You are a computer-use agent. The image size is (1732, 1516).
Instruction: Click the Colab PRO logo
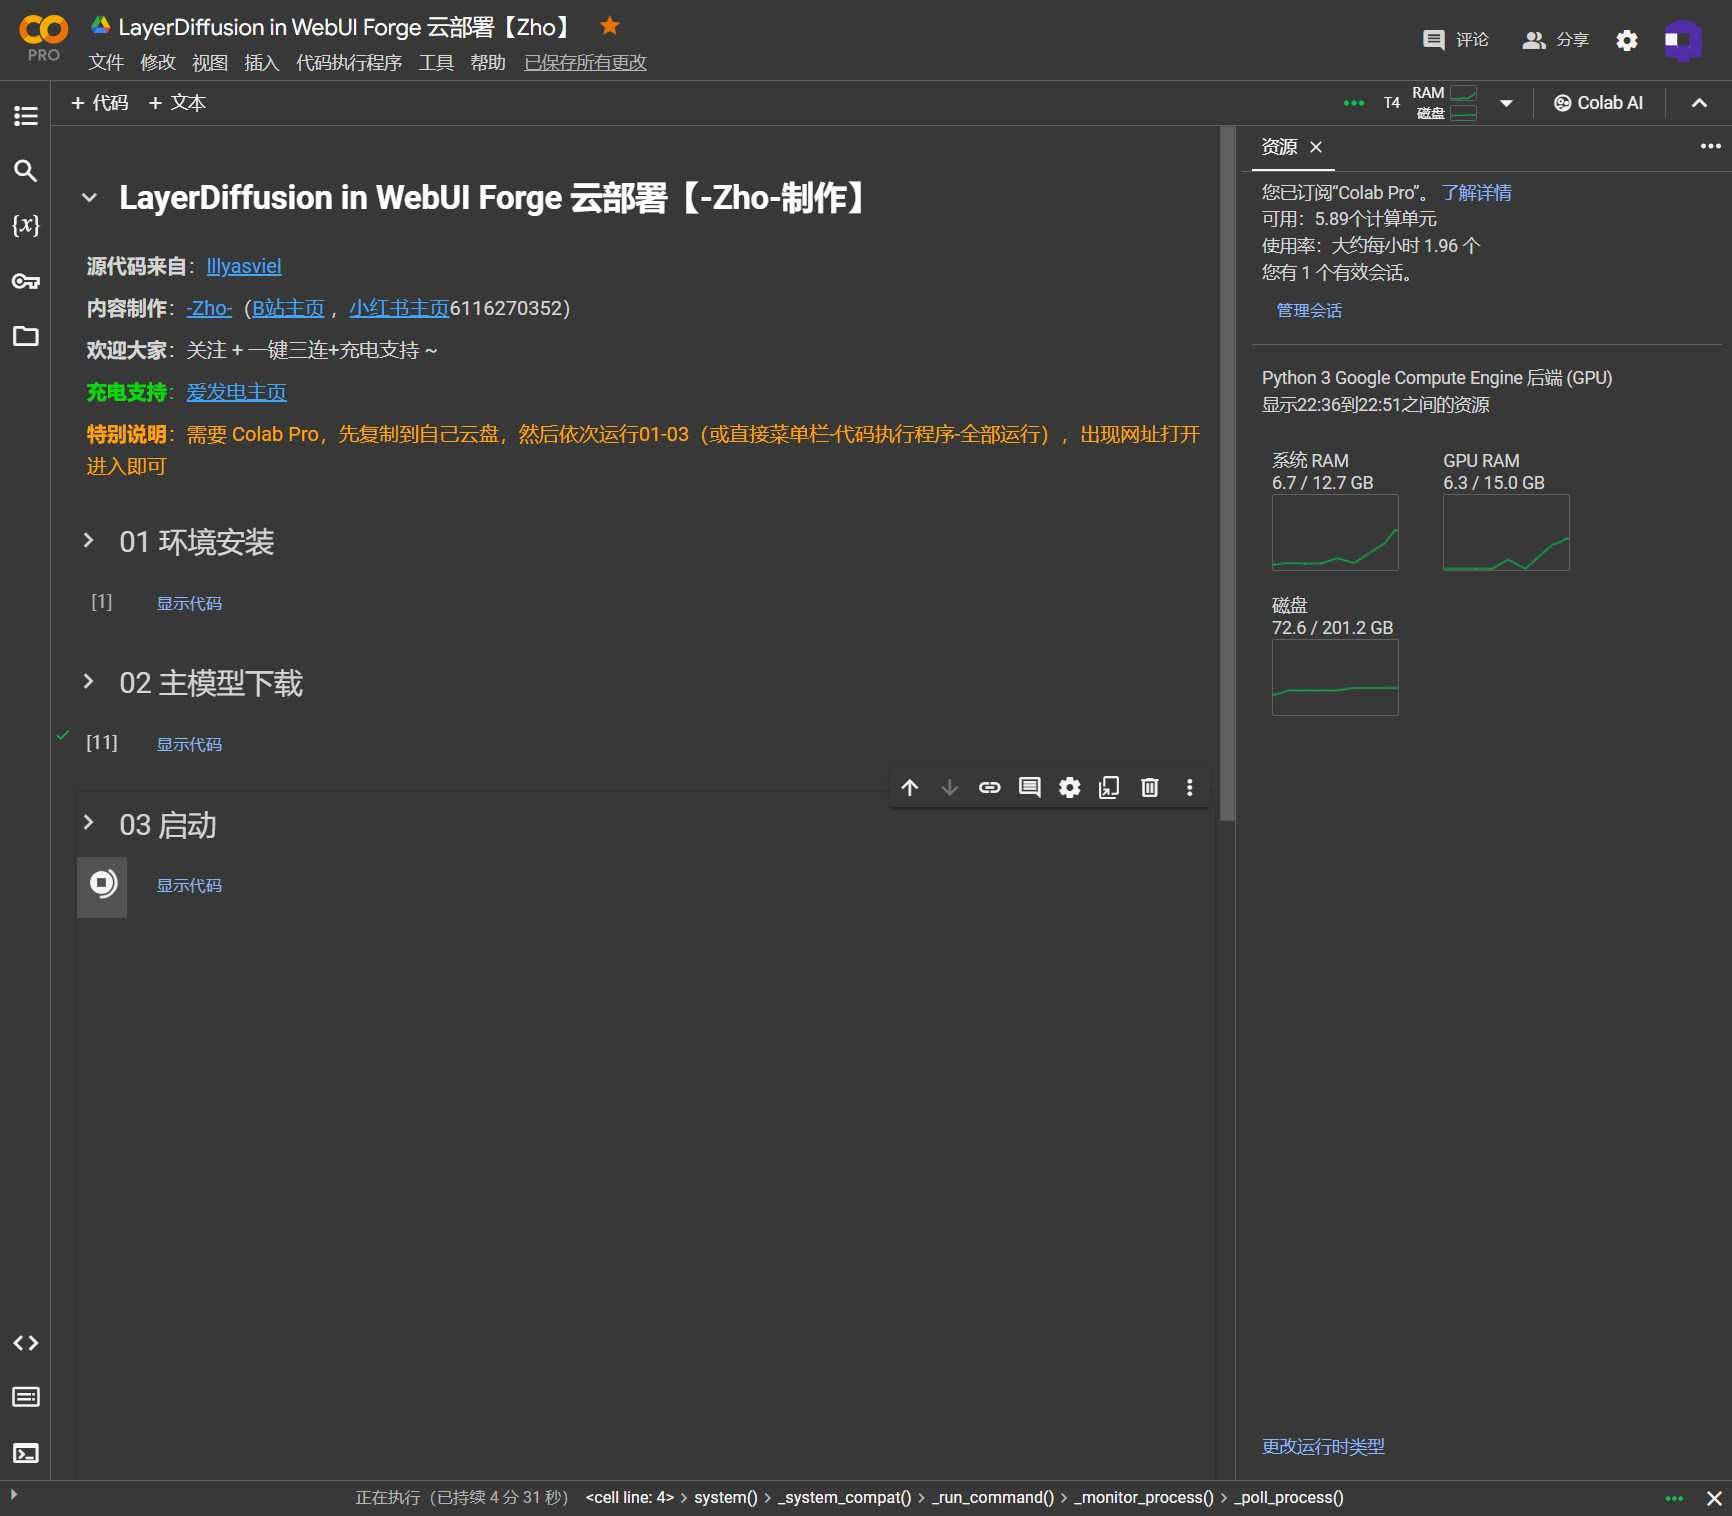tap(44, 39)
